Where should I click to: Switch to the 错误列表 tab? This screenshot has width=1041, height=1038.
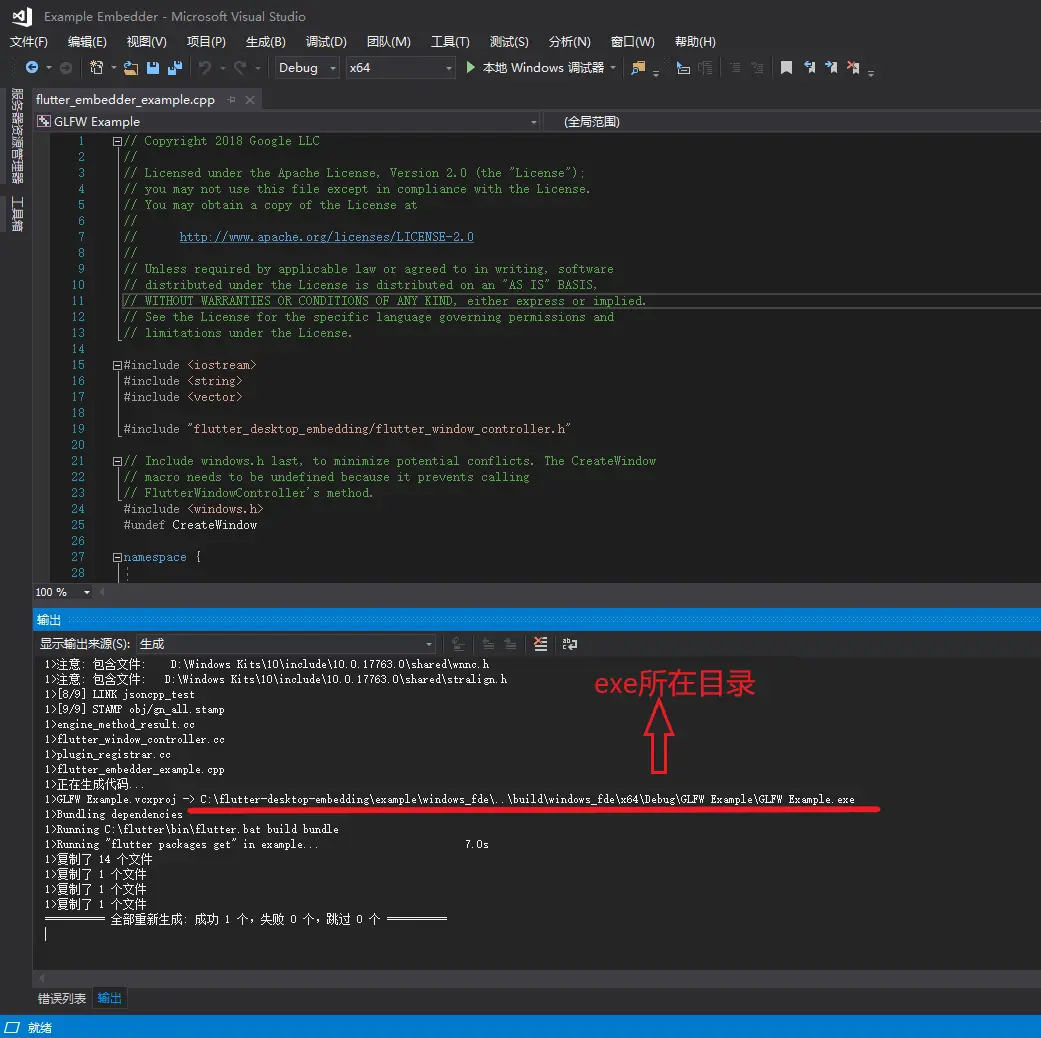pos(62,998)
